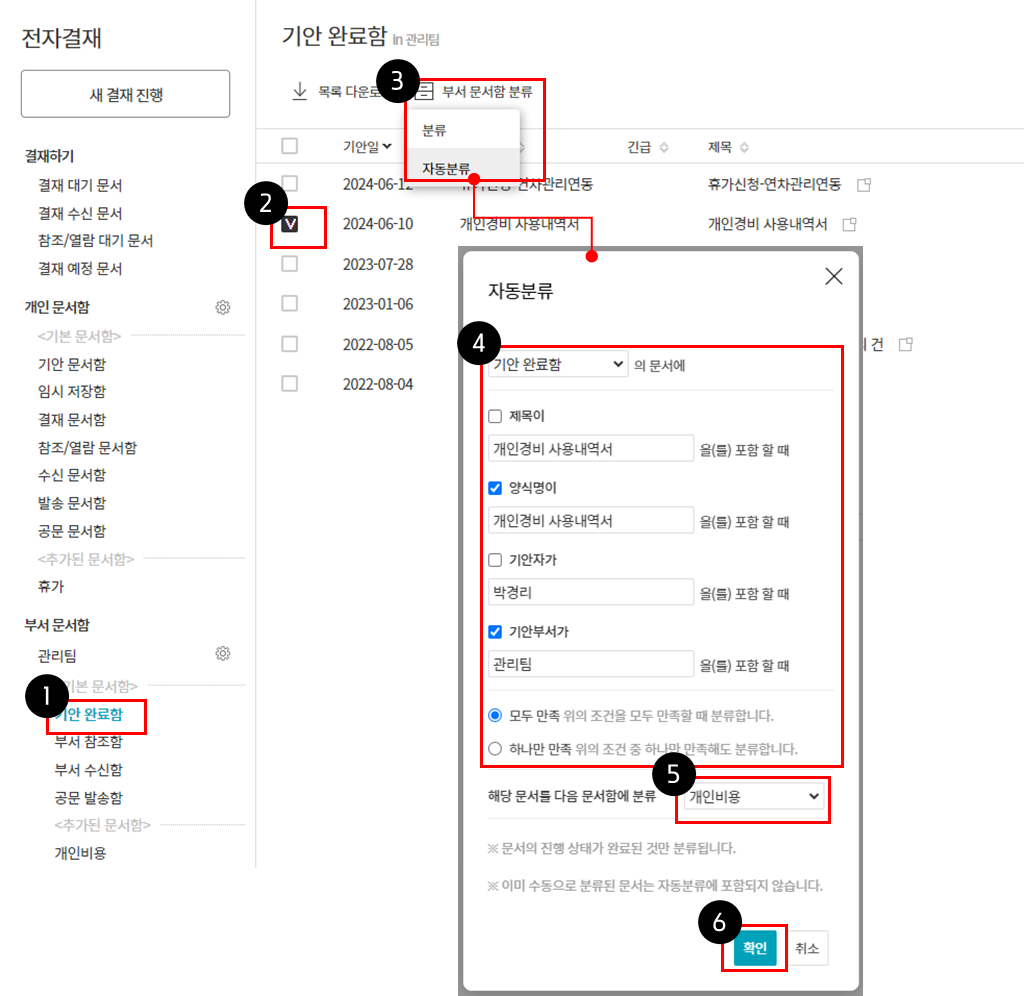
Task: Enable the 제목이 condition checkbox
Action: point(495,416)
